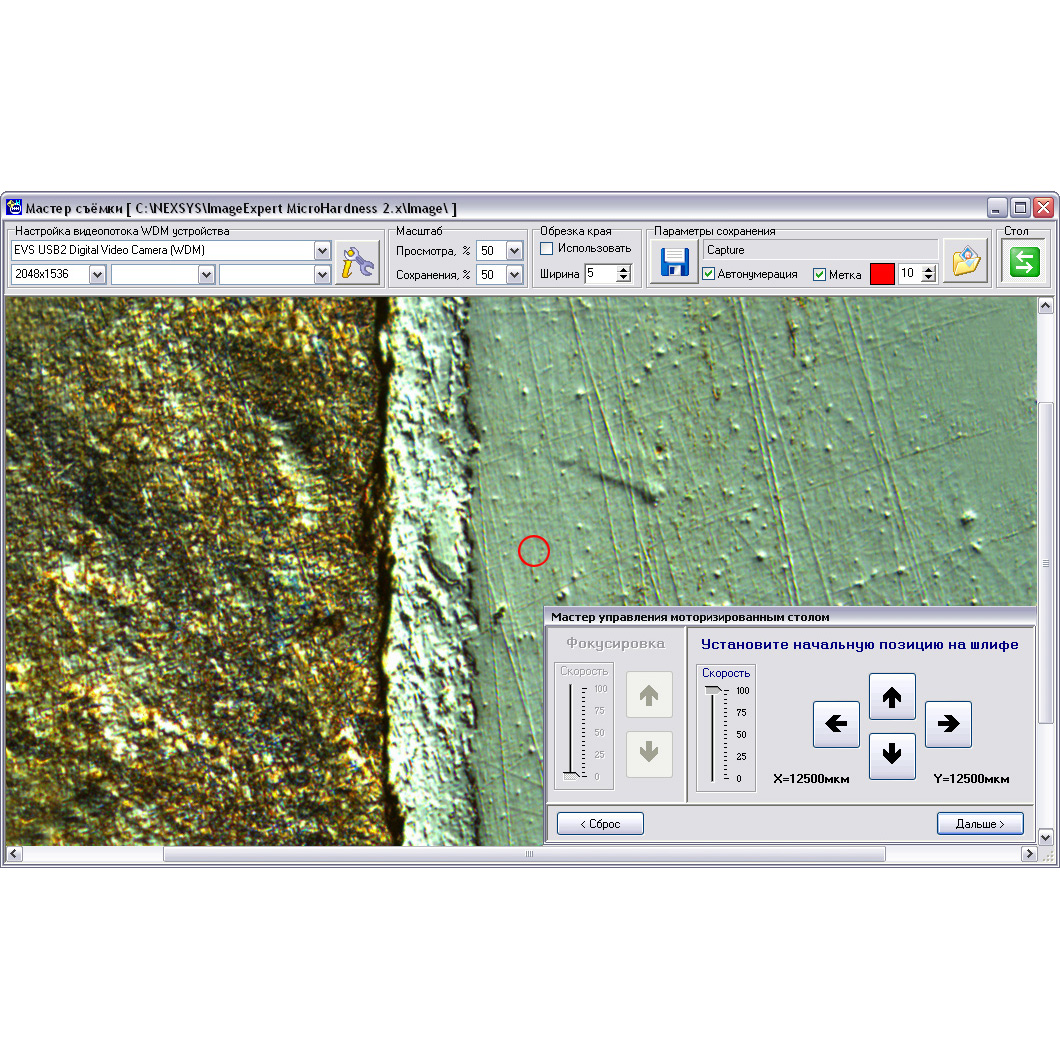Open the EVS USB2 camera device dropdown
The width and height of the screenshot is (1060, 1060).
pos(322,250)
